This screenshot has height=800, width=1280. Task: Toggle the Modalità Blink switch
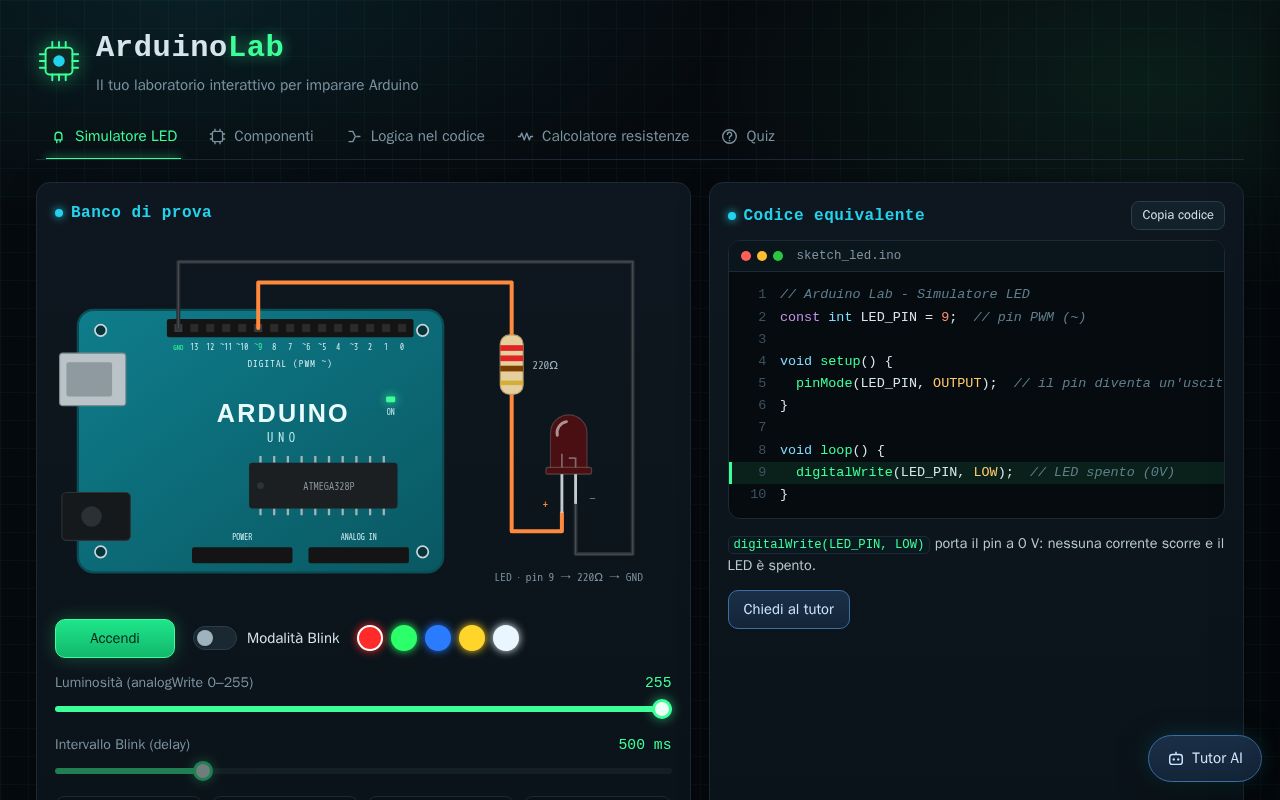215,638
